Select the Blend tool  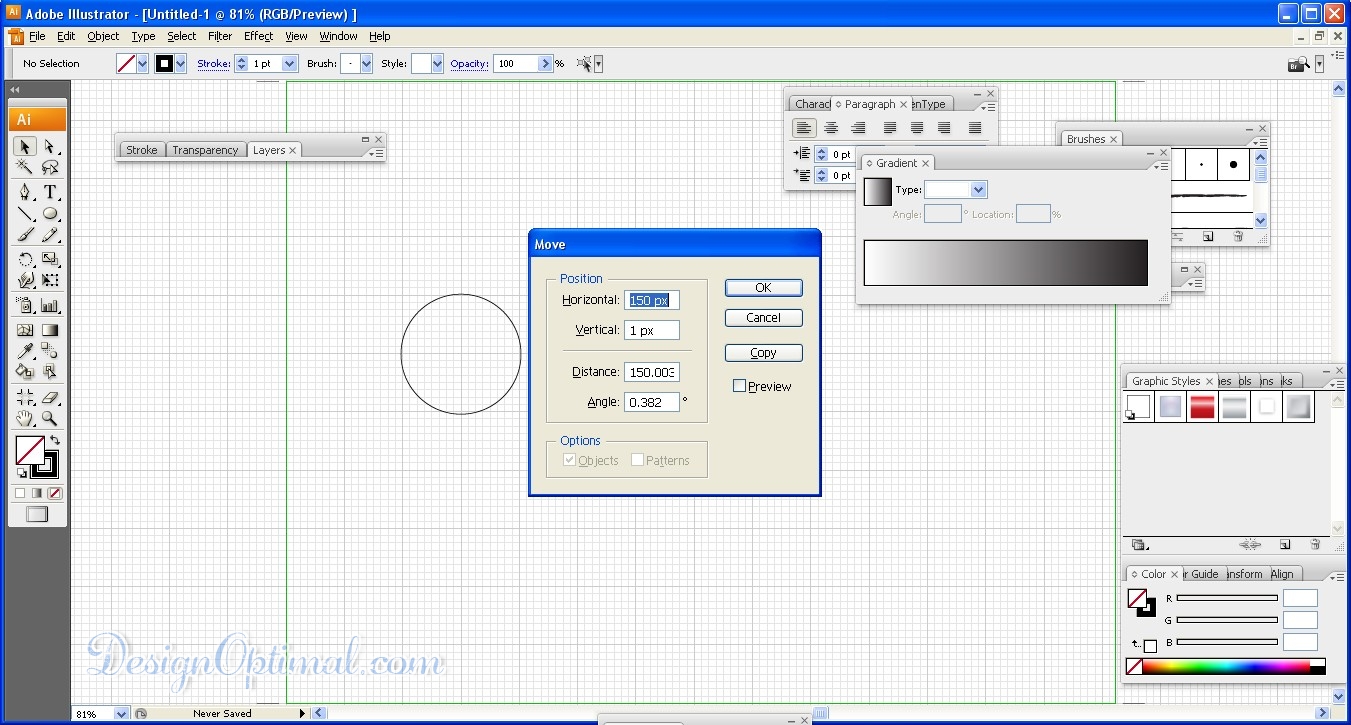[50, 351]
